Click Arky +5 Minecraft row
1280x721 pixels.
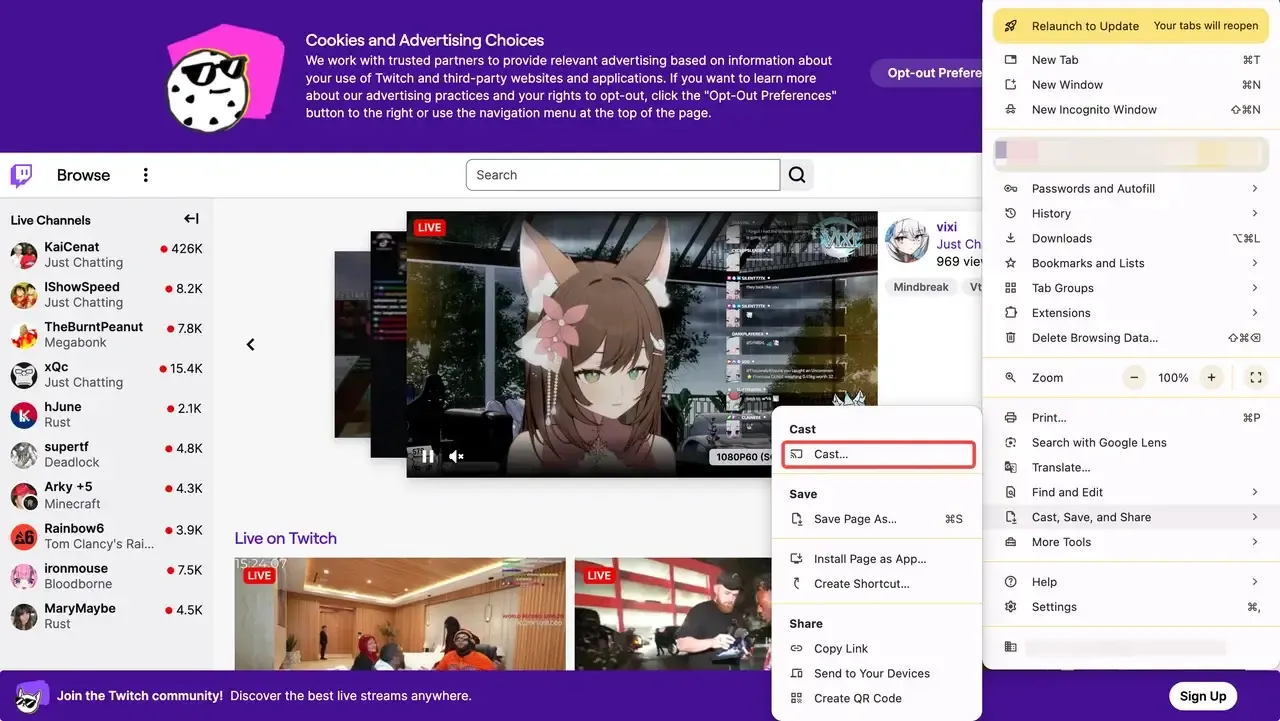click(x=107, y=495)
